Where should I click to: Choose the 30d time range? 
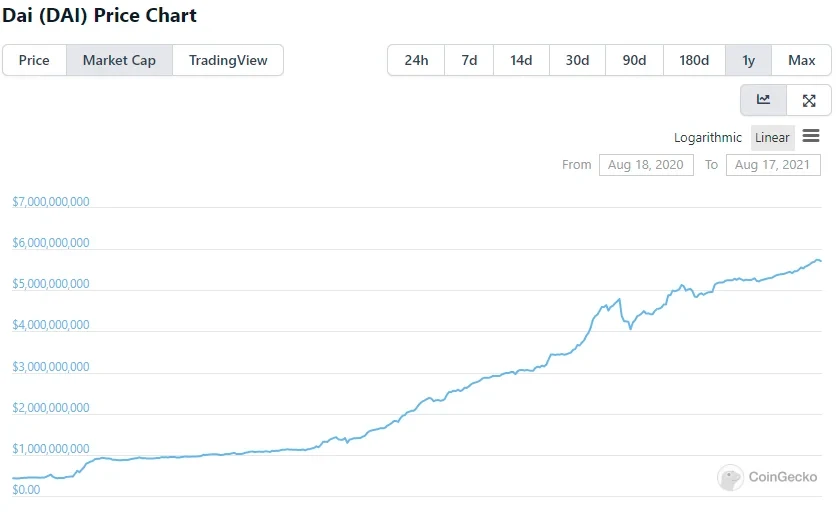pyautogui.click(x=577, y=60)
